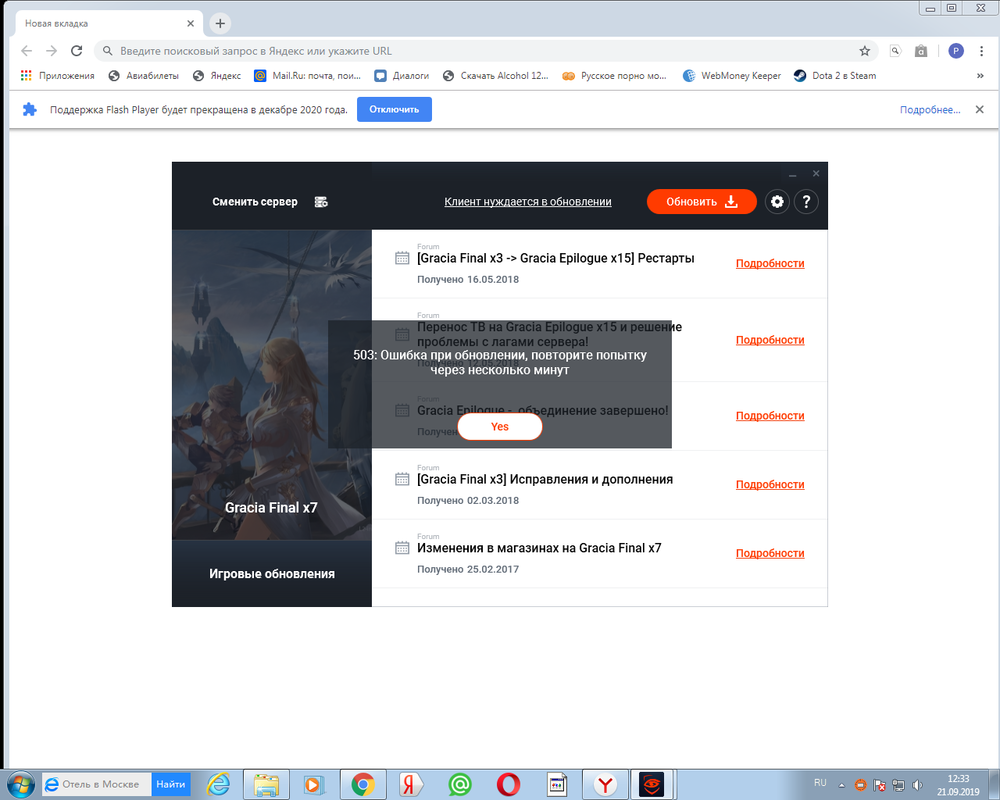Click the profile avatar in Chrome toolbar
The height and width of the screenshot is (800, 1000).
[956, 51]
